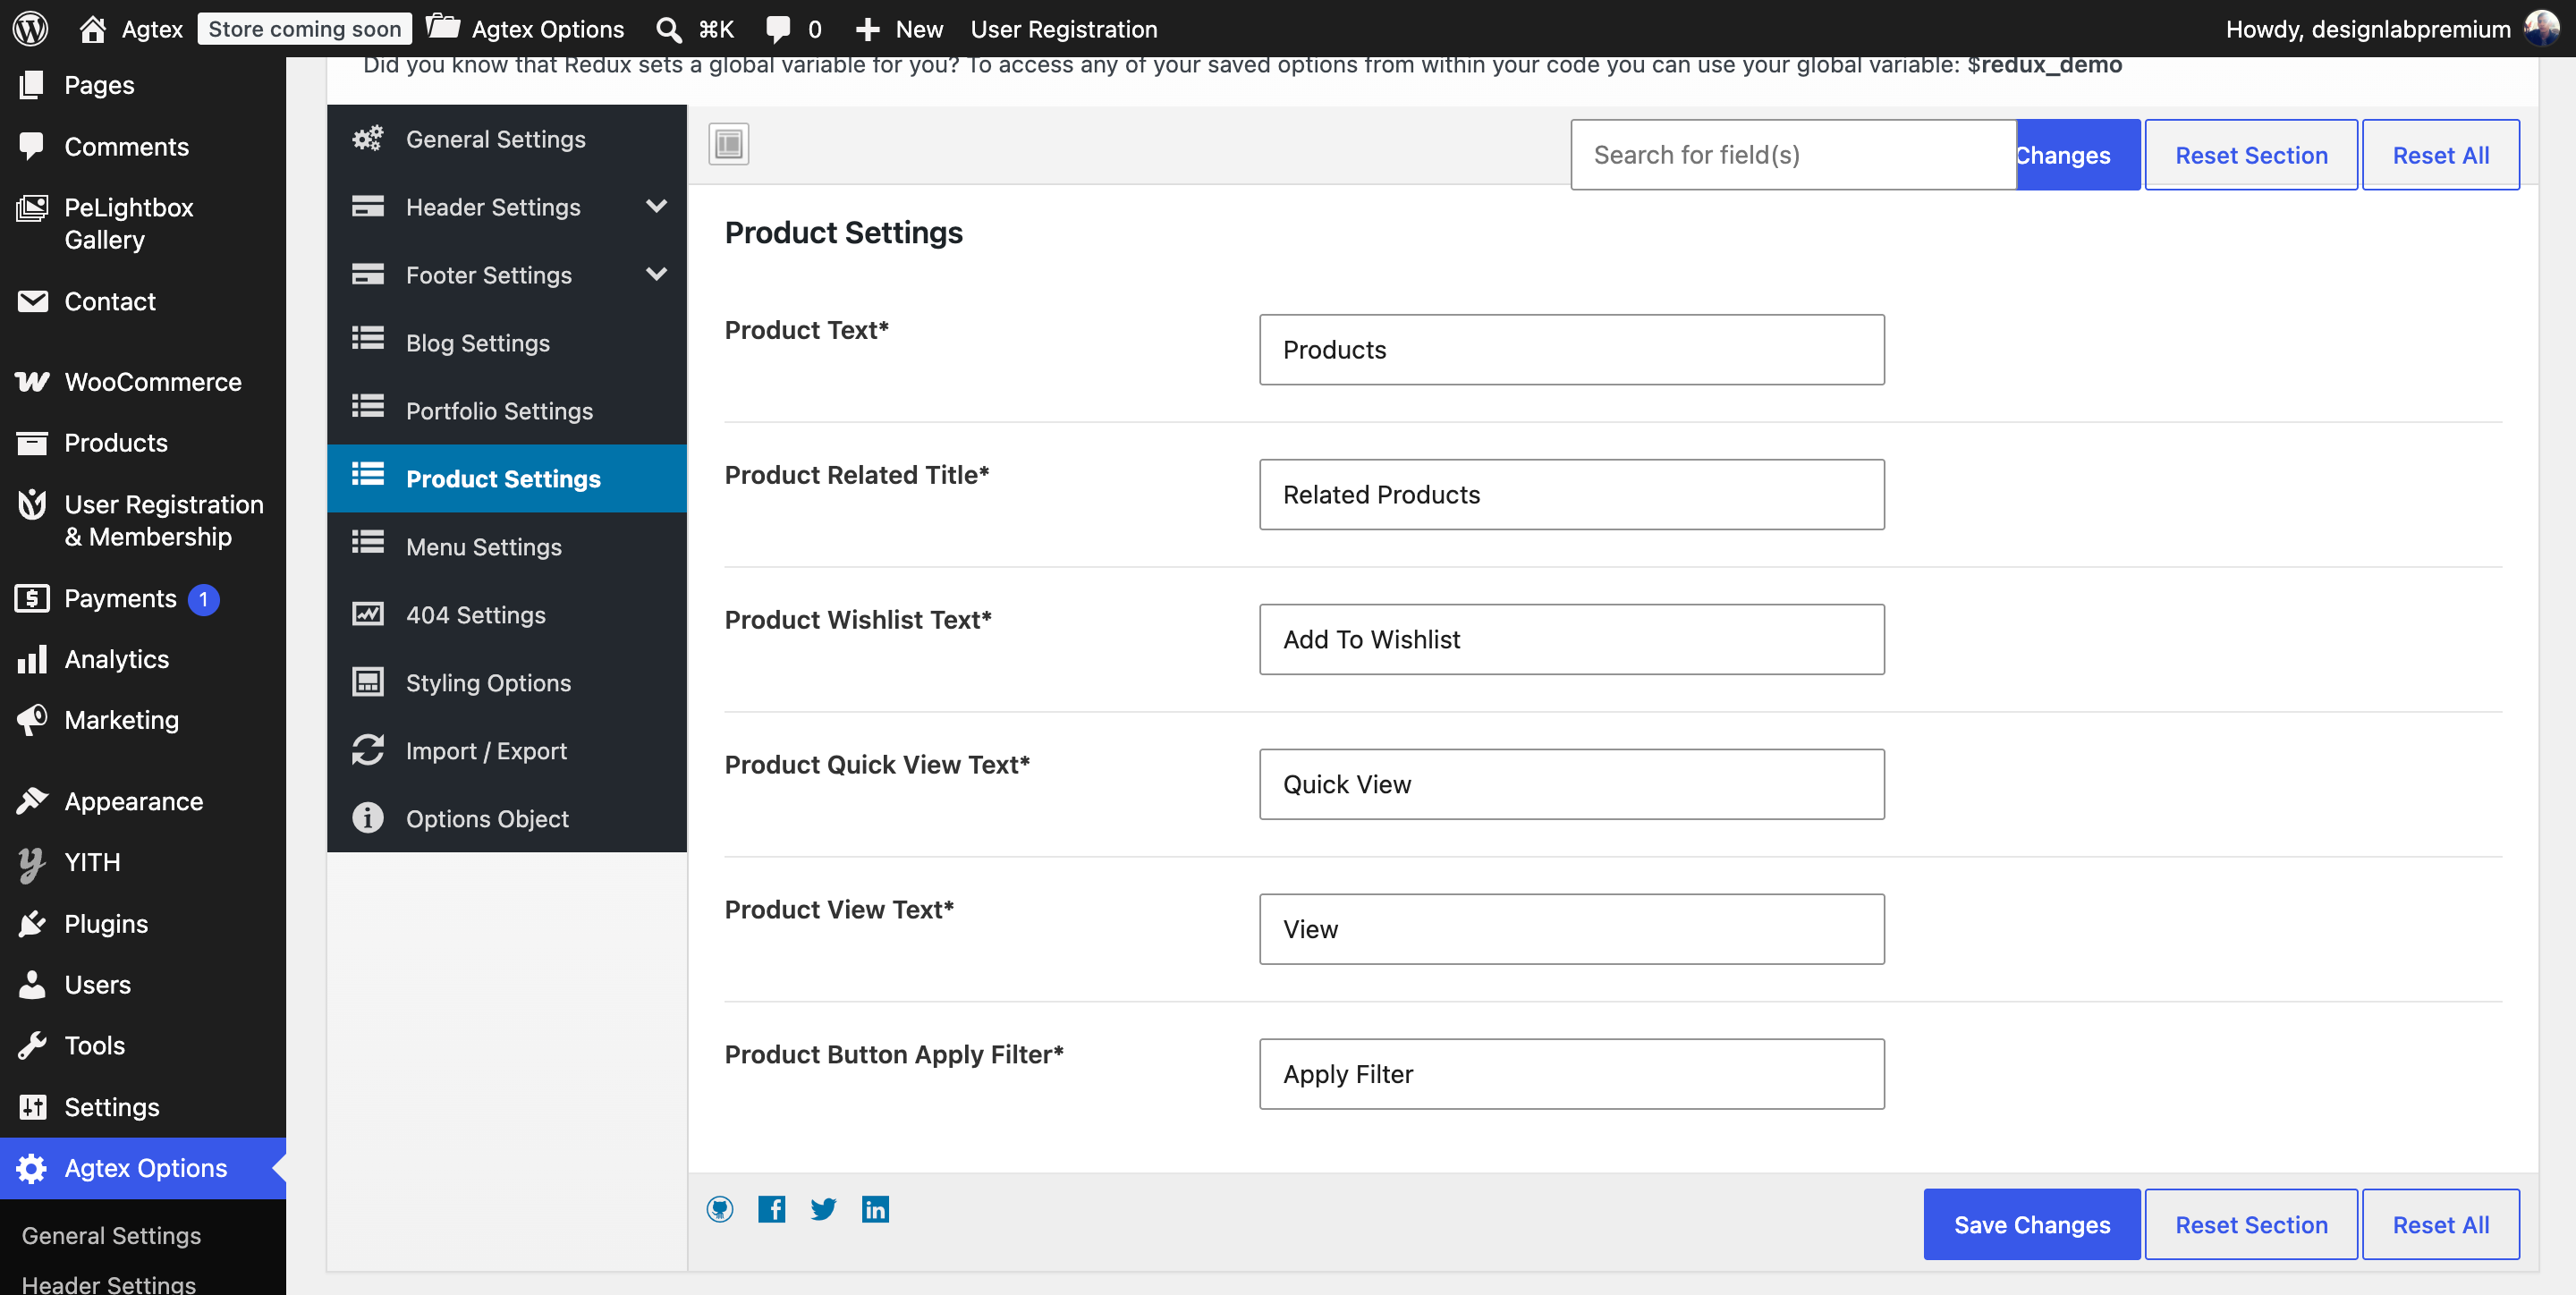This screenshot has height=1295, width=2576.
Task: Click the user avatar in admin bar
Action: (2541, 28)
